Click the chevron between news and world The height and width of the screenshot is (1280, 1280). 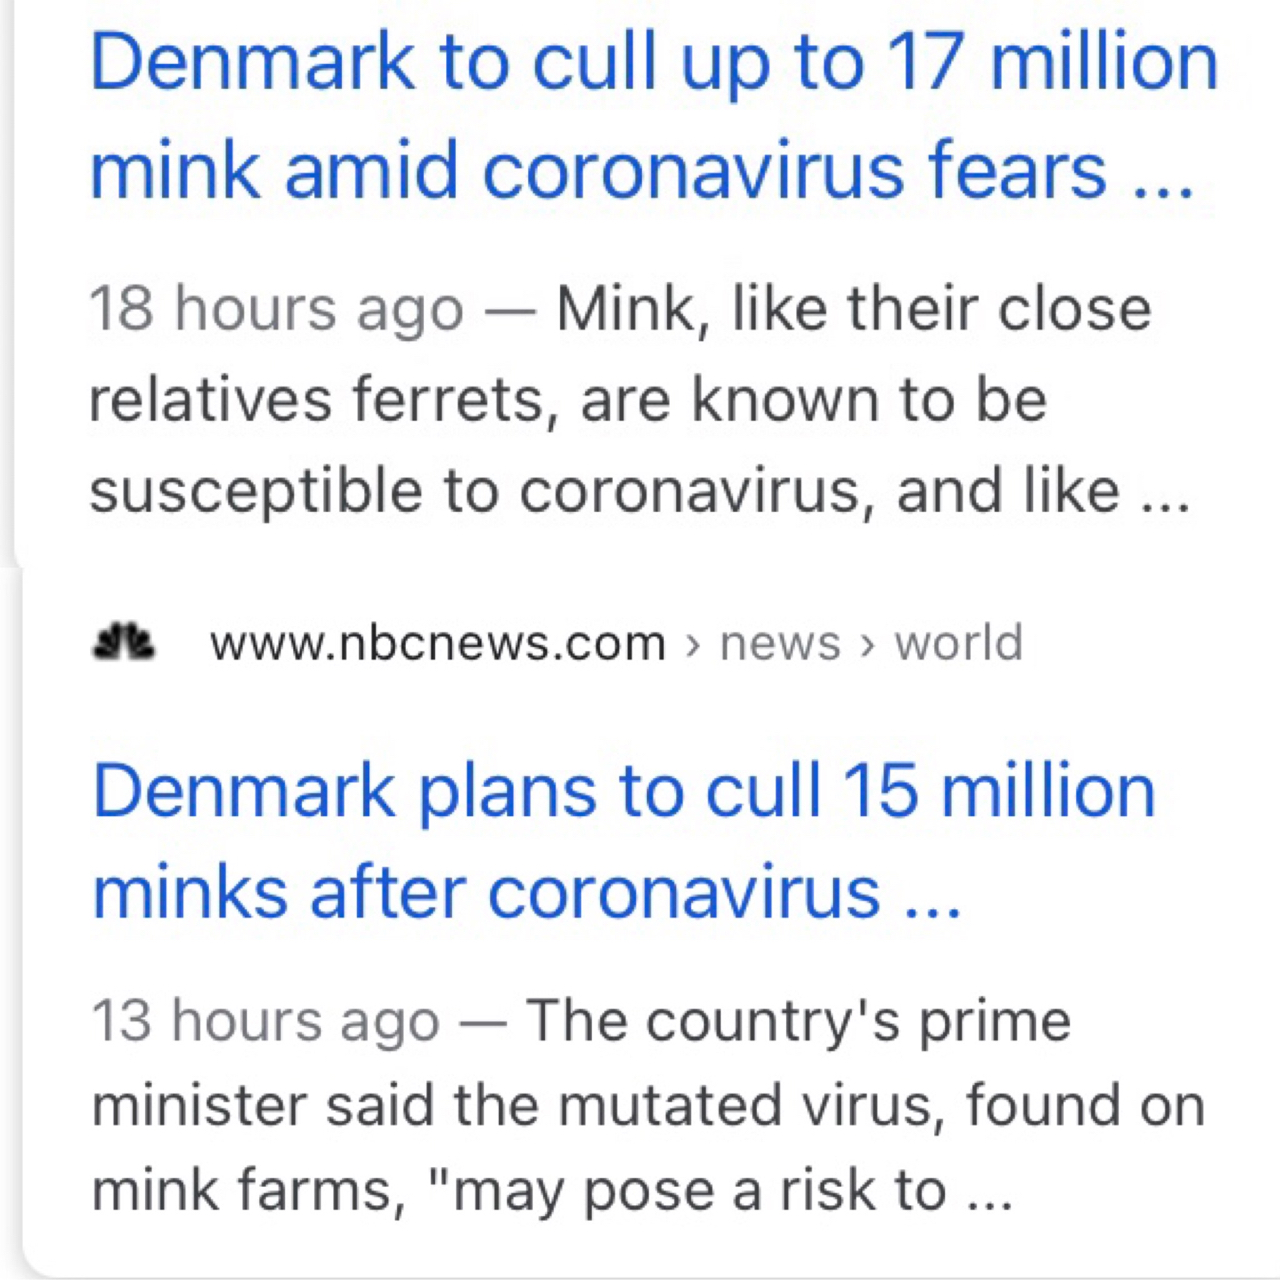[865, 645]
